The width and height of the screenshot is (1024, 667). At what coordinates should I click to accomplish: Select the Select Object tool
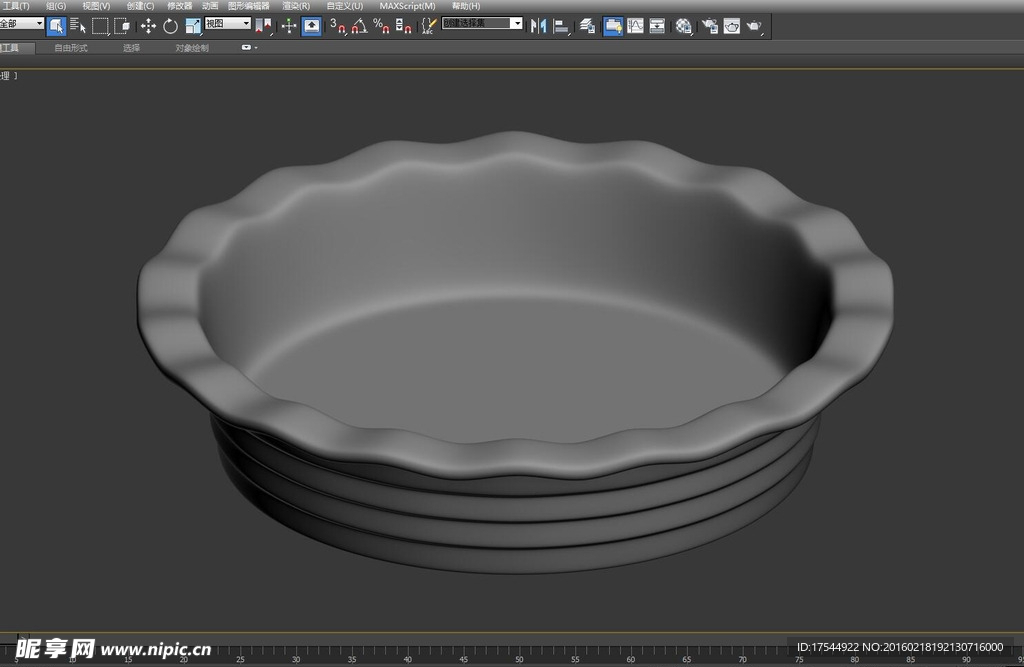click(56, 26)
